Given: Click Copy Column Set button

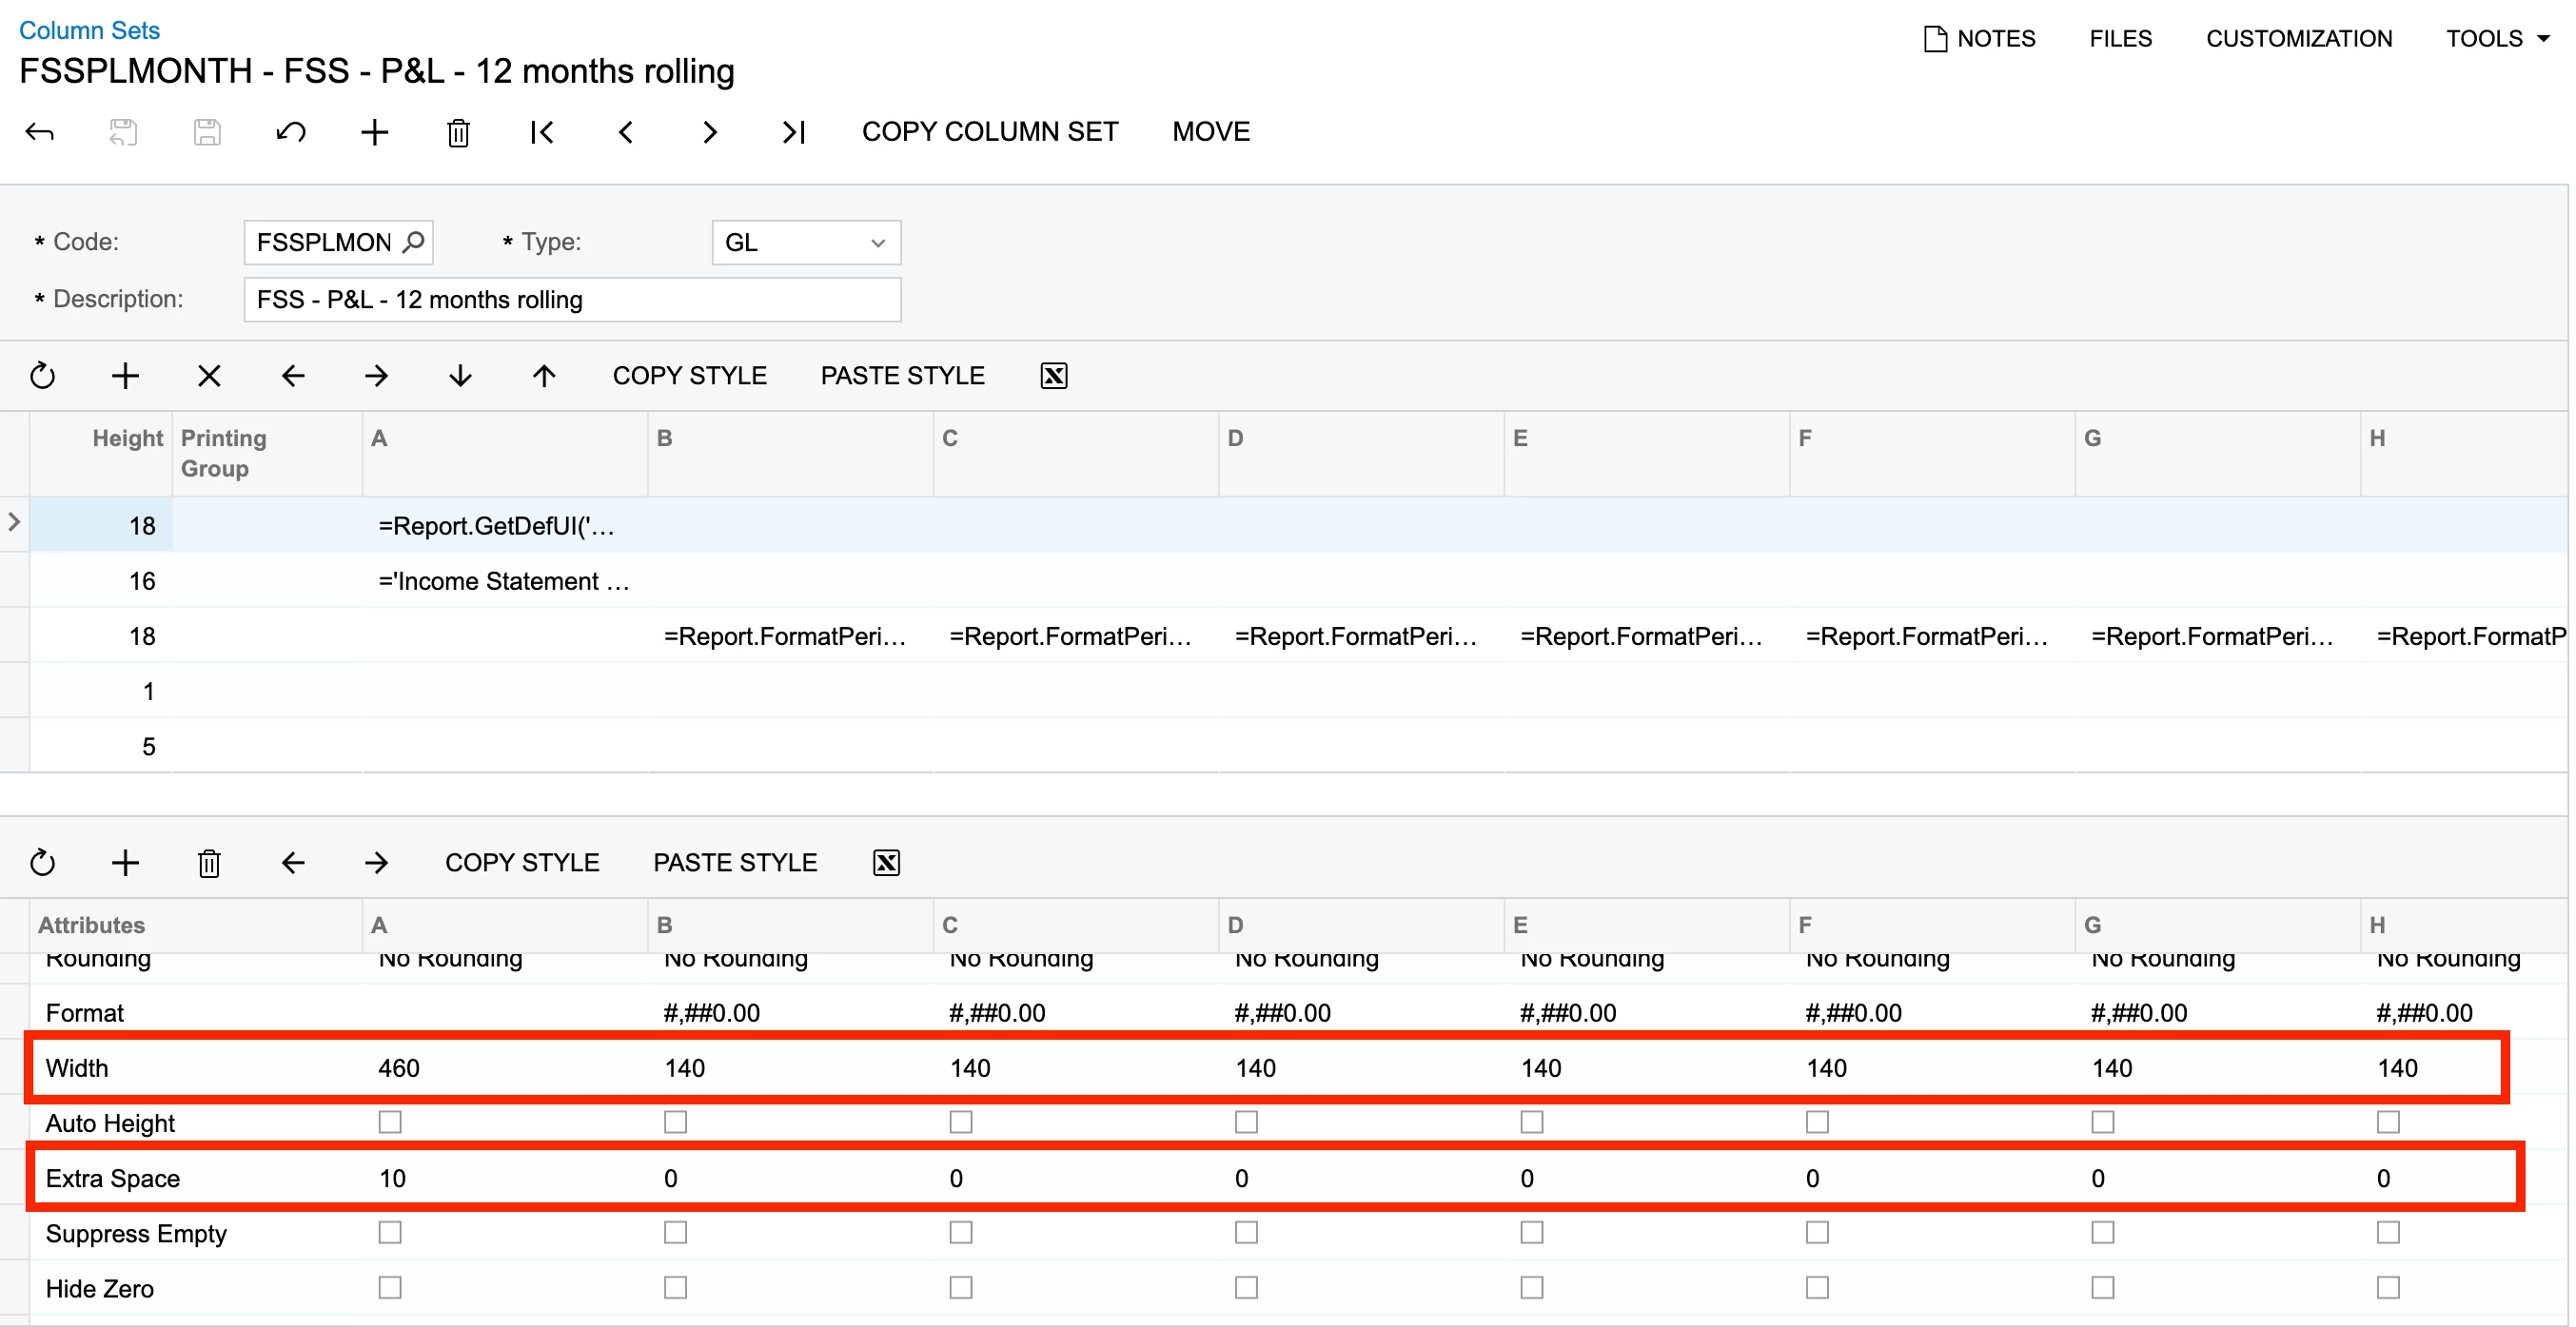Looking at the screenshot, I should click(x=990, y=132).
